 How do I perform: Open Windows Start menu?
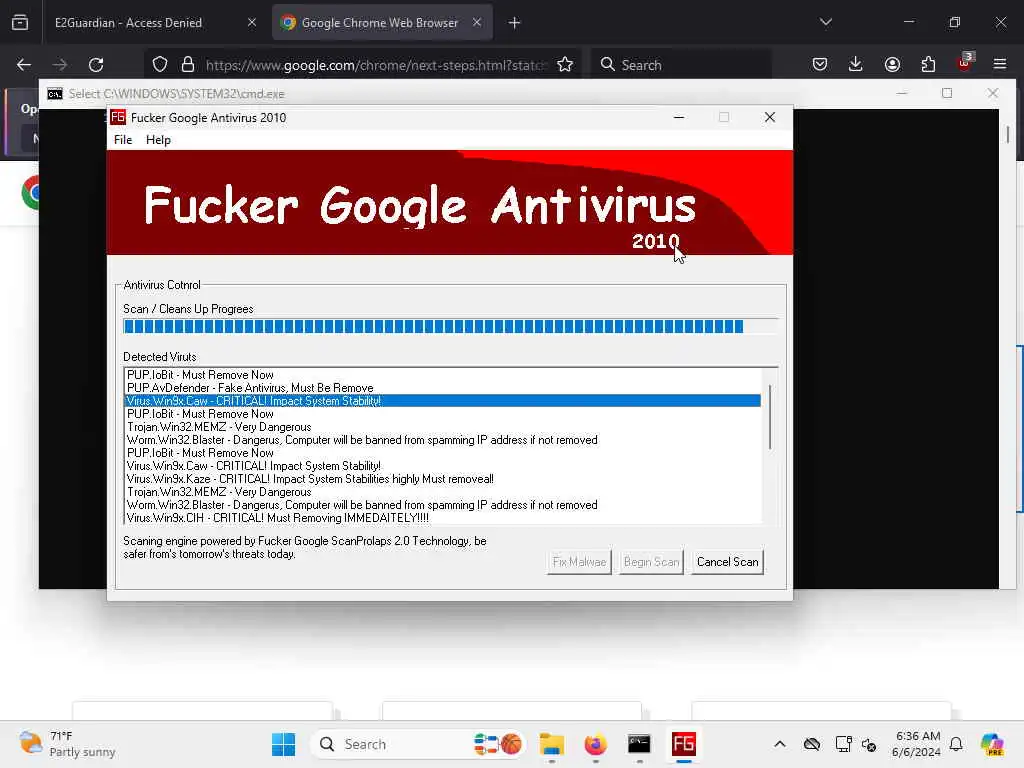coord(283,744)
